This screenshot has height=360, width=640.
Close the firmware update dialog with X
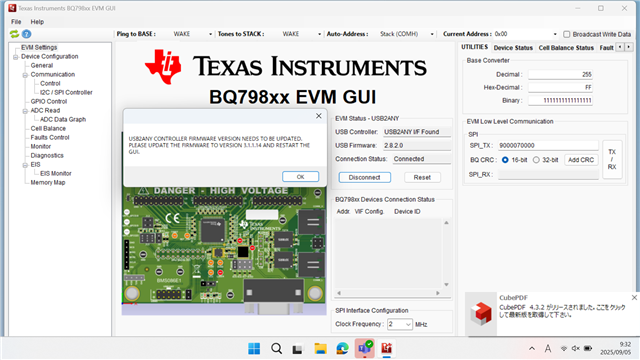point(319,116)
